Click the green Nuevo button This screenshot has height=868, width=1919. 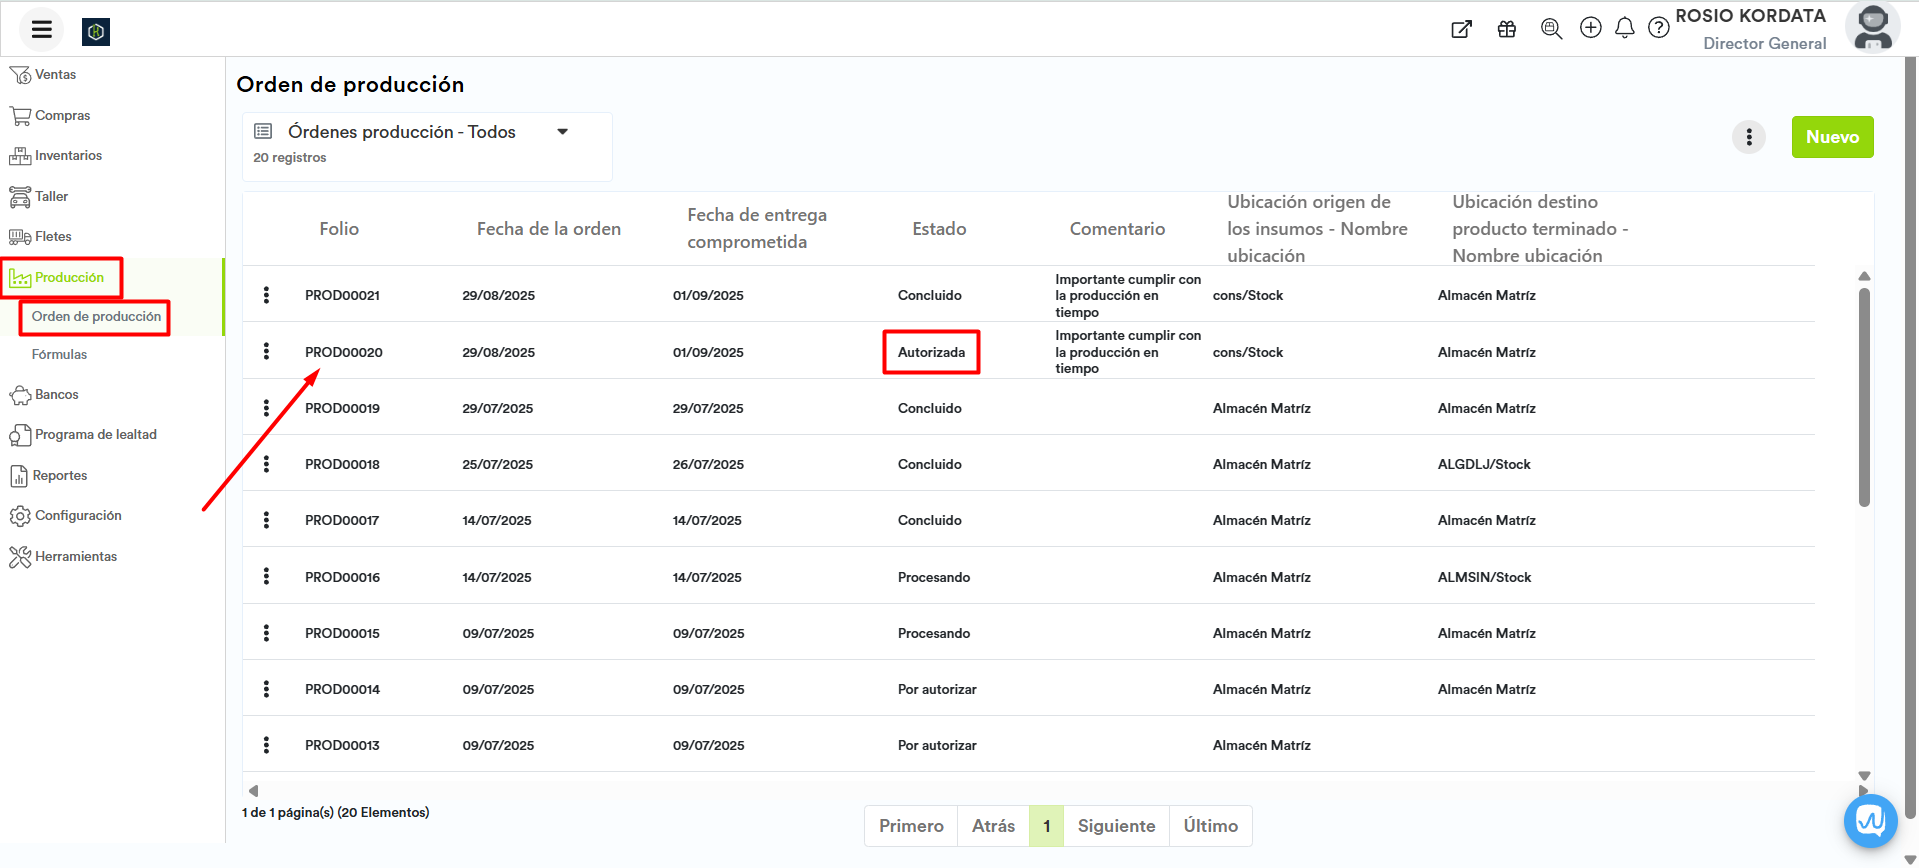point(1832,137)
